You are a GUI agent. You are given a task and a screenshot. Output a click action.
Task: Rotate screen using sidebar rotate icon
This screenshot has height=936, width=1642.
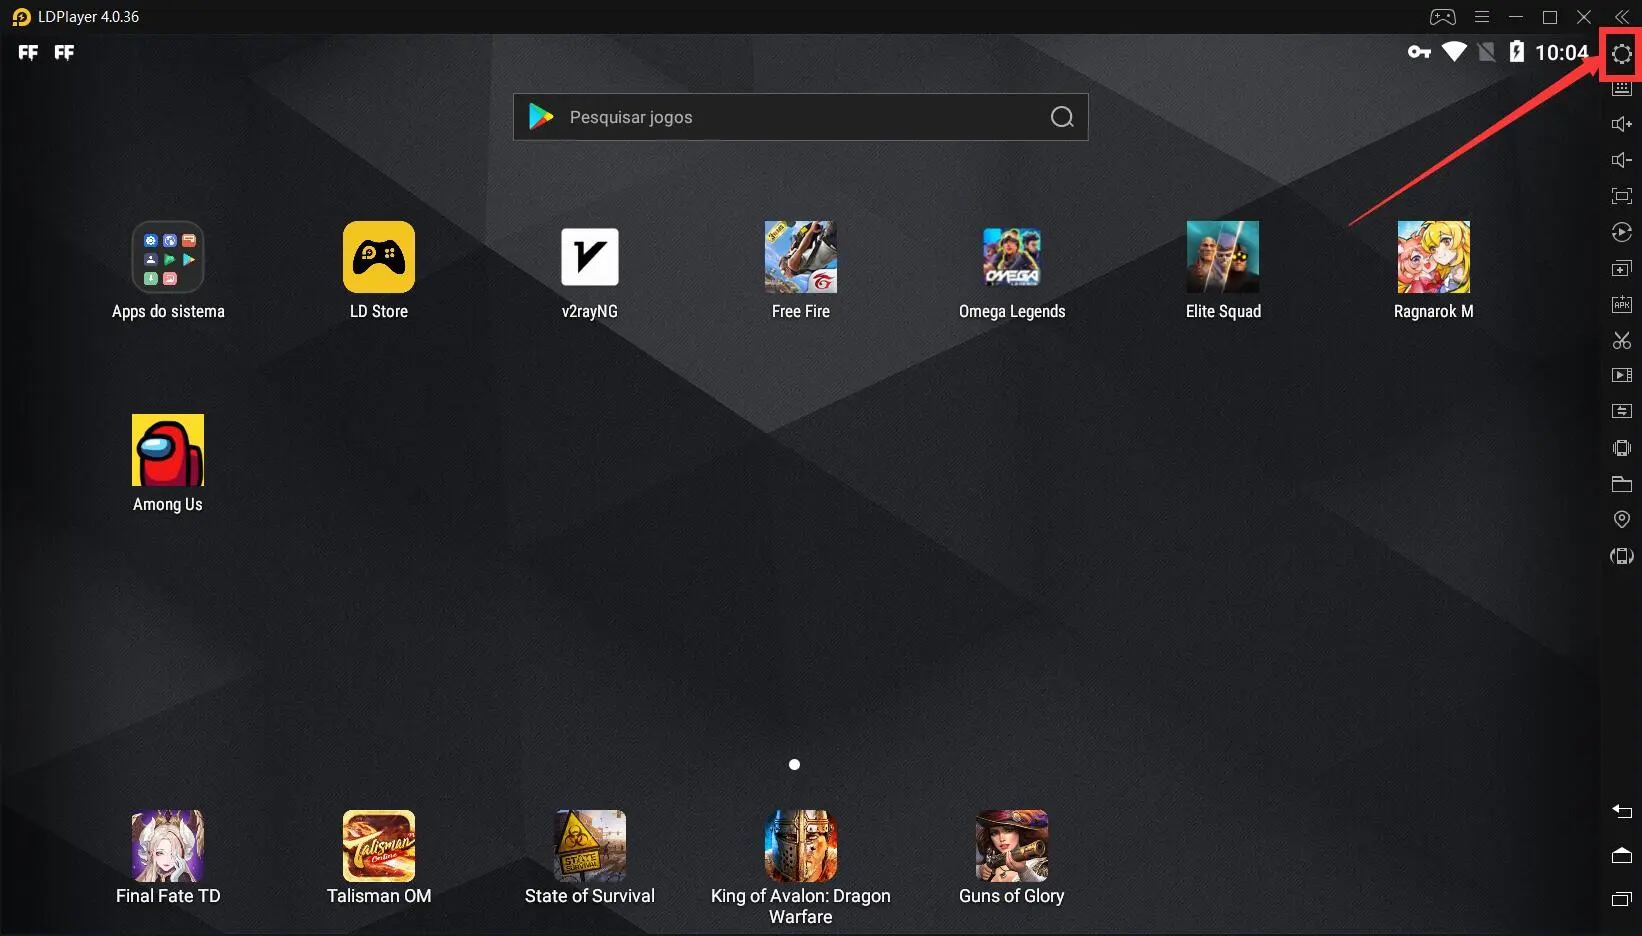pyautogui.click(x=1622, y=556)
